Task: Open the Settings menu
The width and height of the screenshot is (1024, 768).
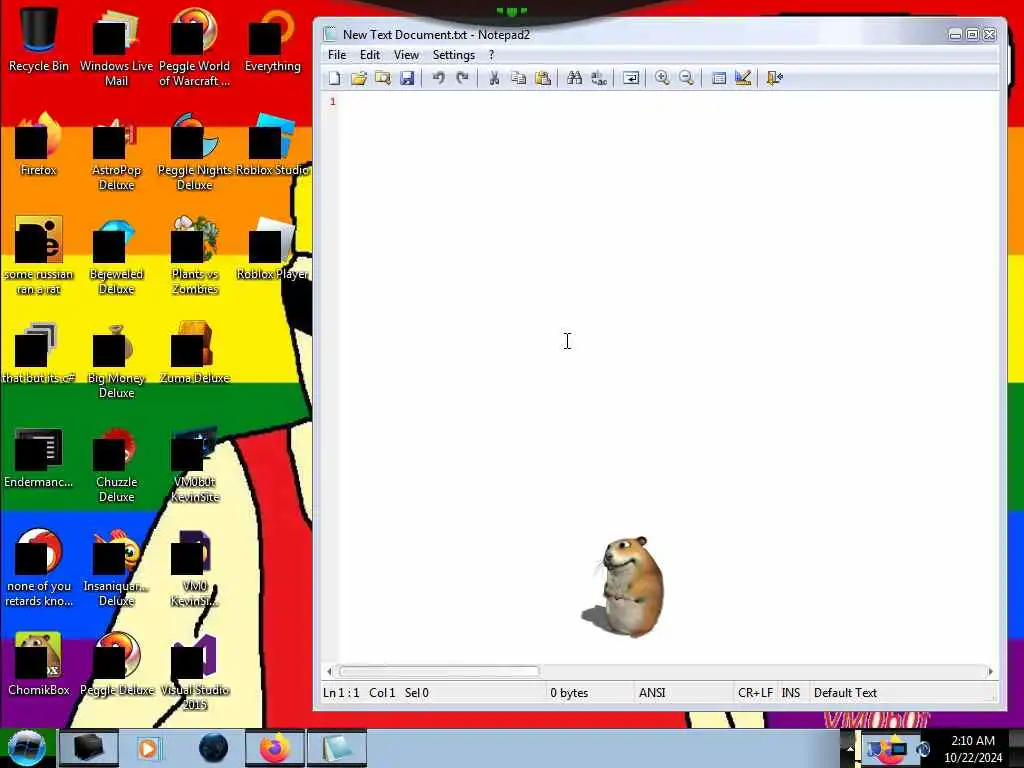Action: tap(453, 55)
